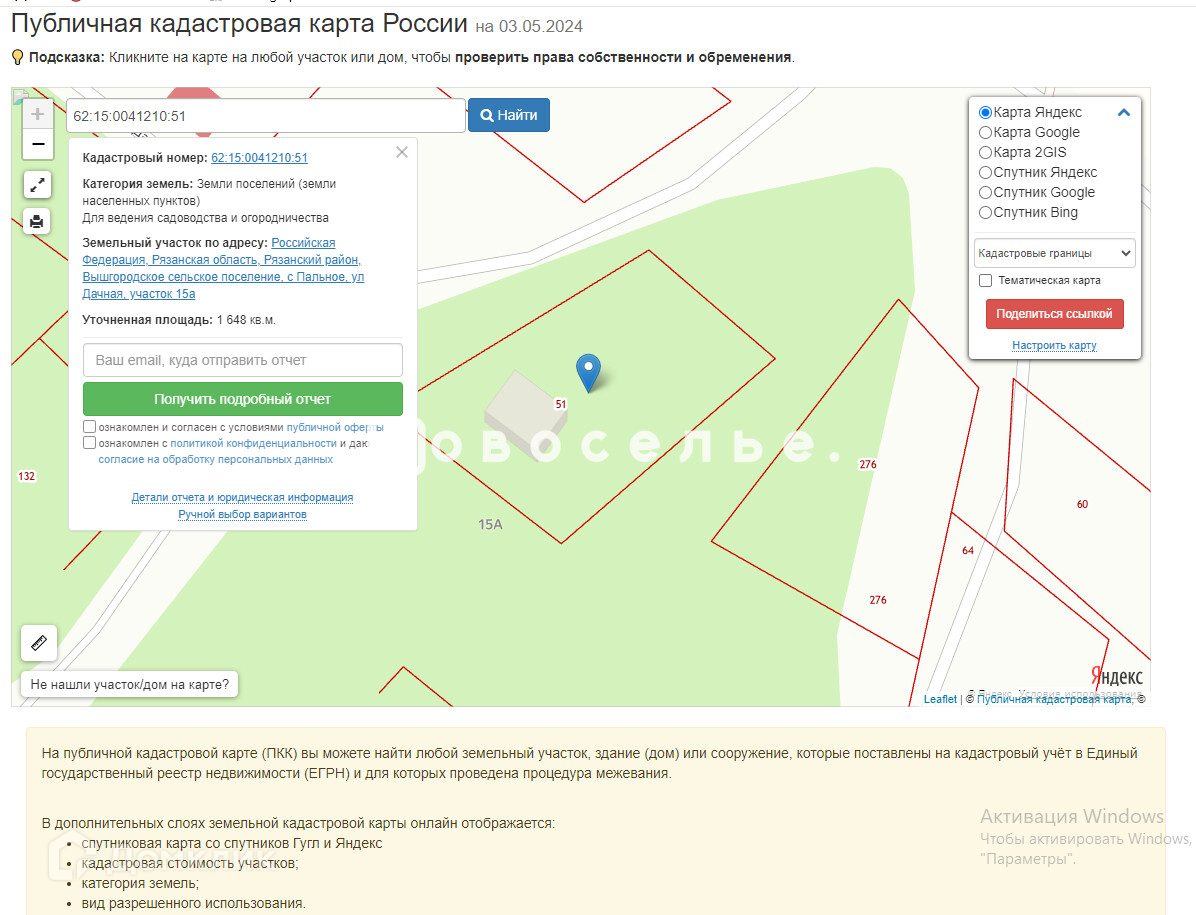This screenshot has height=915, width=1196.
Task: Open the ruler measurement tool
Action: pyautogui.click(x=39, y=643)
